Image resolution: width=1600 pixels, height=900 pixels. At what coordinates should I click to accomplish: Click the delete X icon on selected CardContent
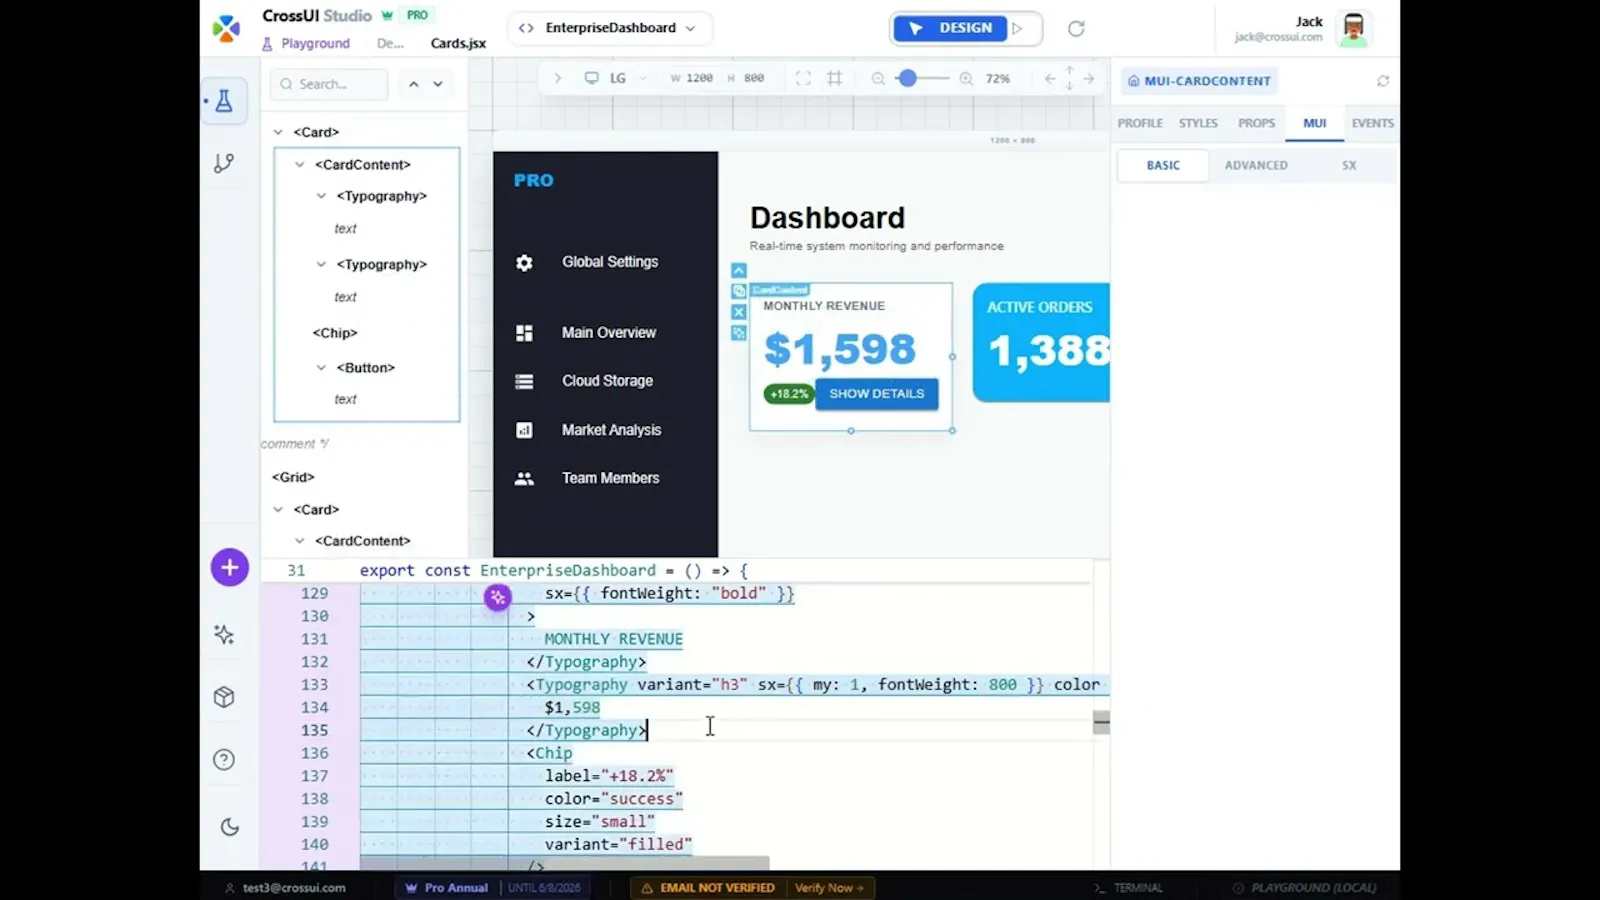click(739, 312)
